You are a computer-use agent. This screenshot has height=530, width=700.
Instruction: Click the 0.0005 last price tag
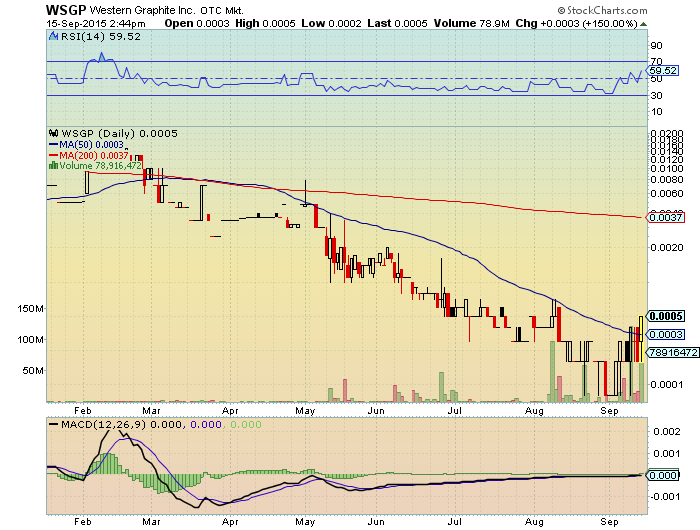(x=666, y=316)
